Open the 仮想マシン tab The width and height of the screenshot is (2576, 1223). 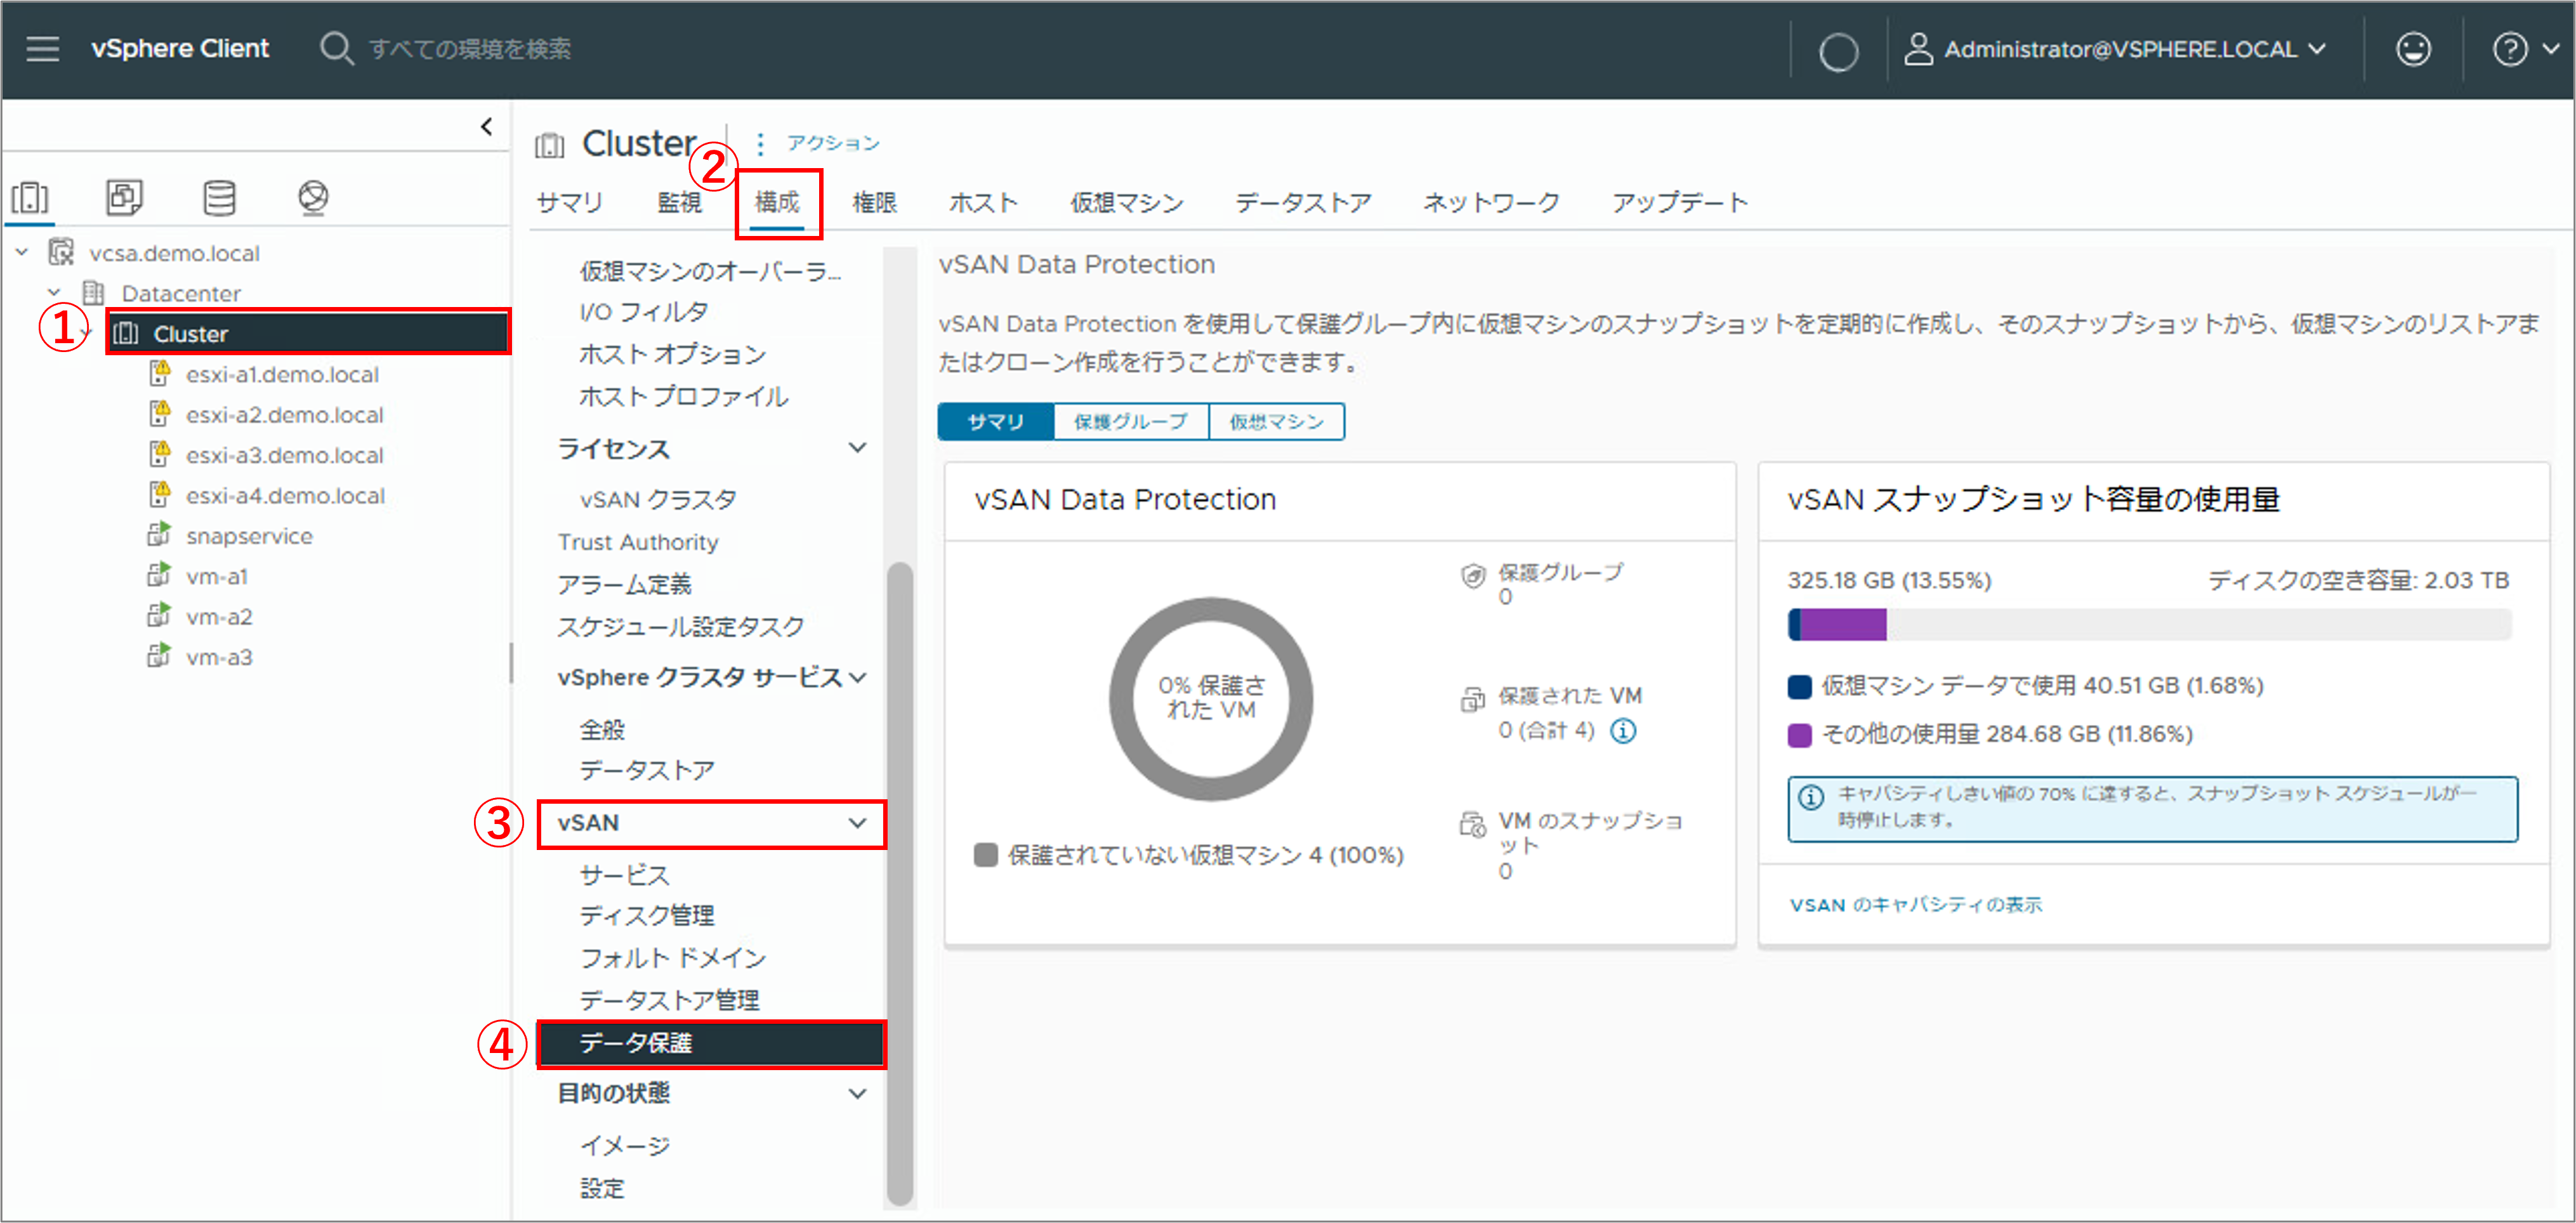point(1127,203)
